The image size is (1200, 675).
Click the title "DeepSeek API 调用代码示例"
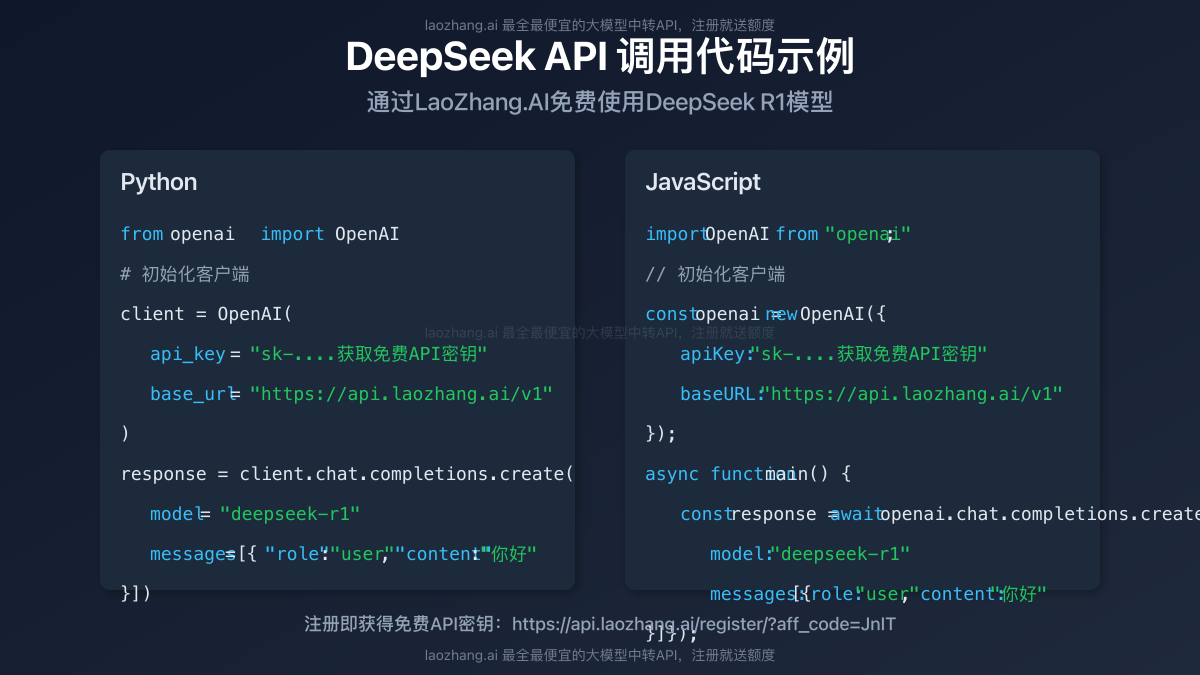pyautogui.click(x=600, y=57)
